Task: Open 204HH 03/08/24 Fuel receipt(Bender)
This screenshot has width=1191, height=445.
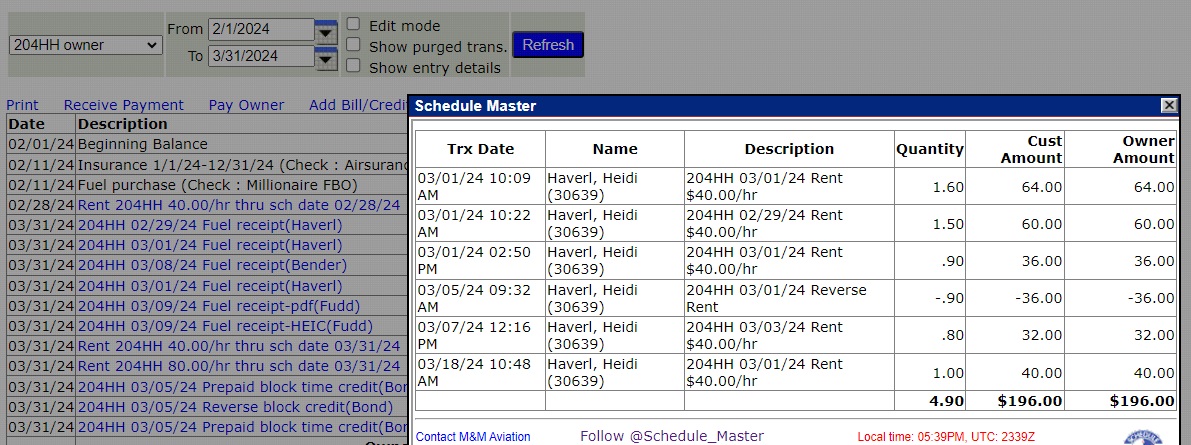Action: 212,266
